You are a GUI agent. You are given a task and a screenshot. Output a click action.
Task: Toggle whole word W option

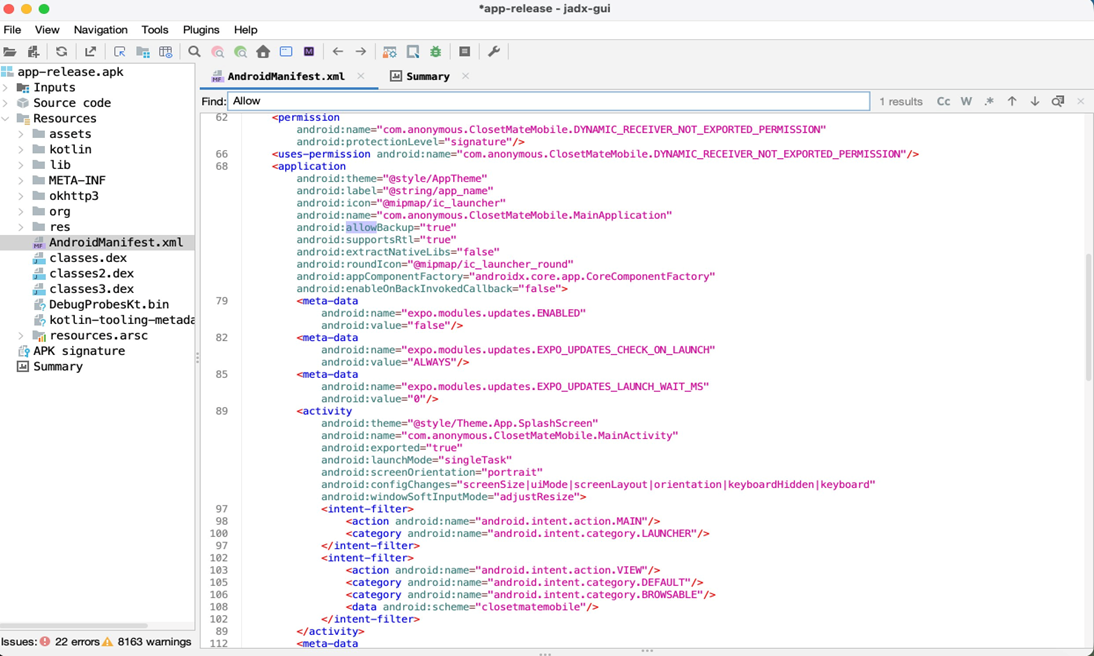coord(966,101)
